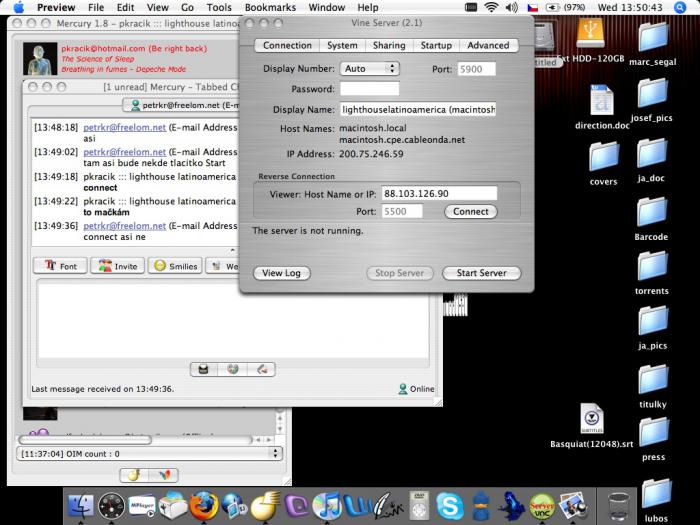This screenshot has width=700, height=525.
Task: Click the third icon below the message box
Action: [x=262, y=369]
